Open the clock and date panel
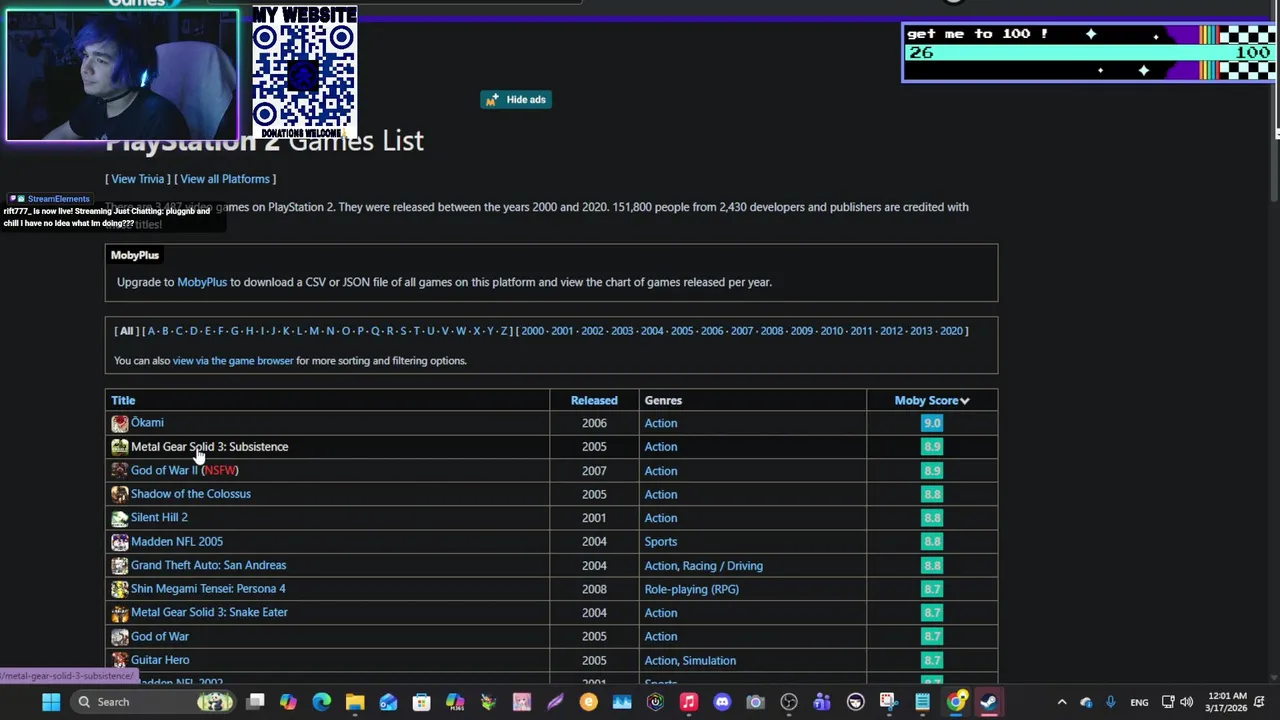This screenshot has height=720, width=1280. (x=1225, y=702)
